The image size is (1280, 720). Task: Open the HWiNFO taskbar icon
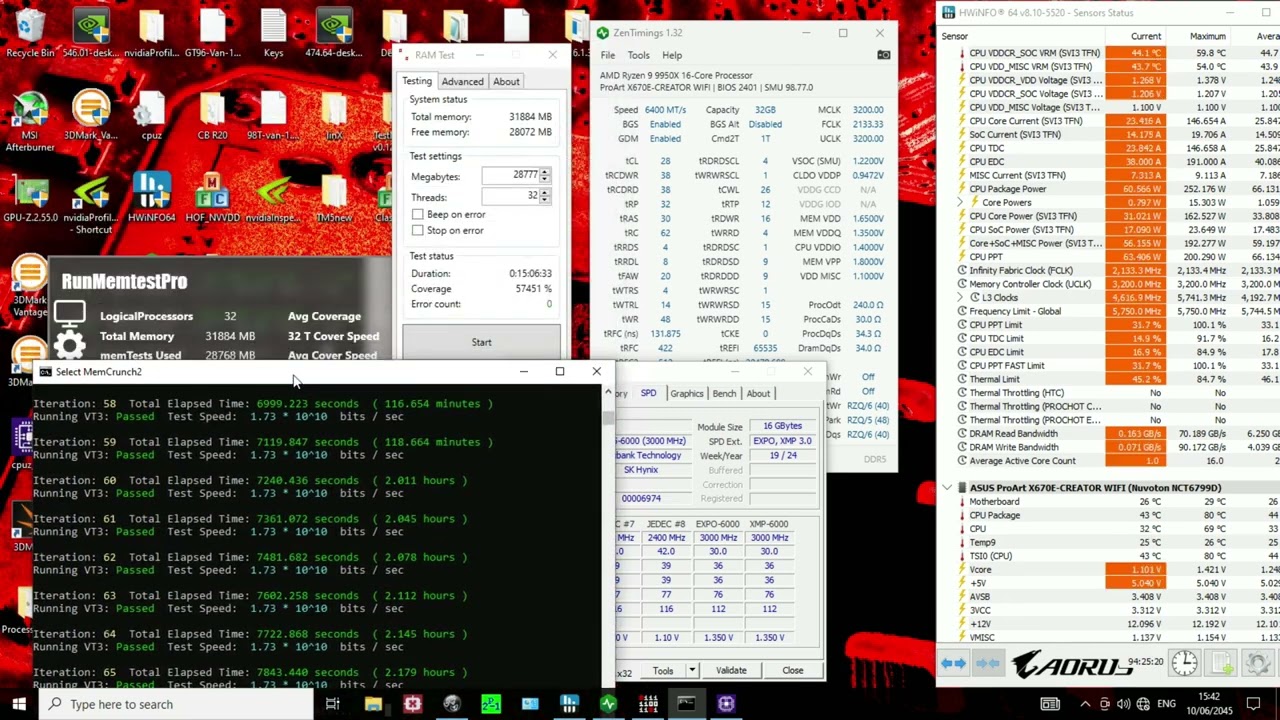click(569, 704)
